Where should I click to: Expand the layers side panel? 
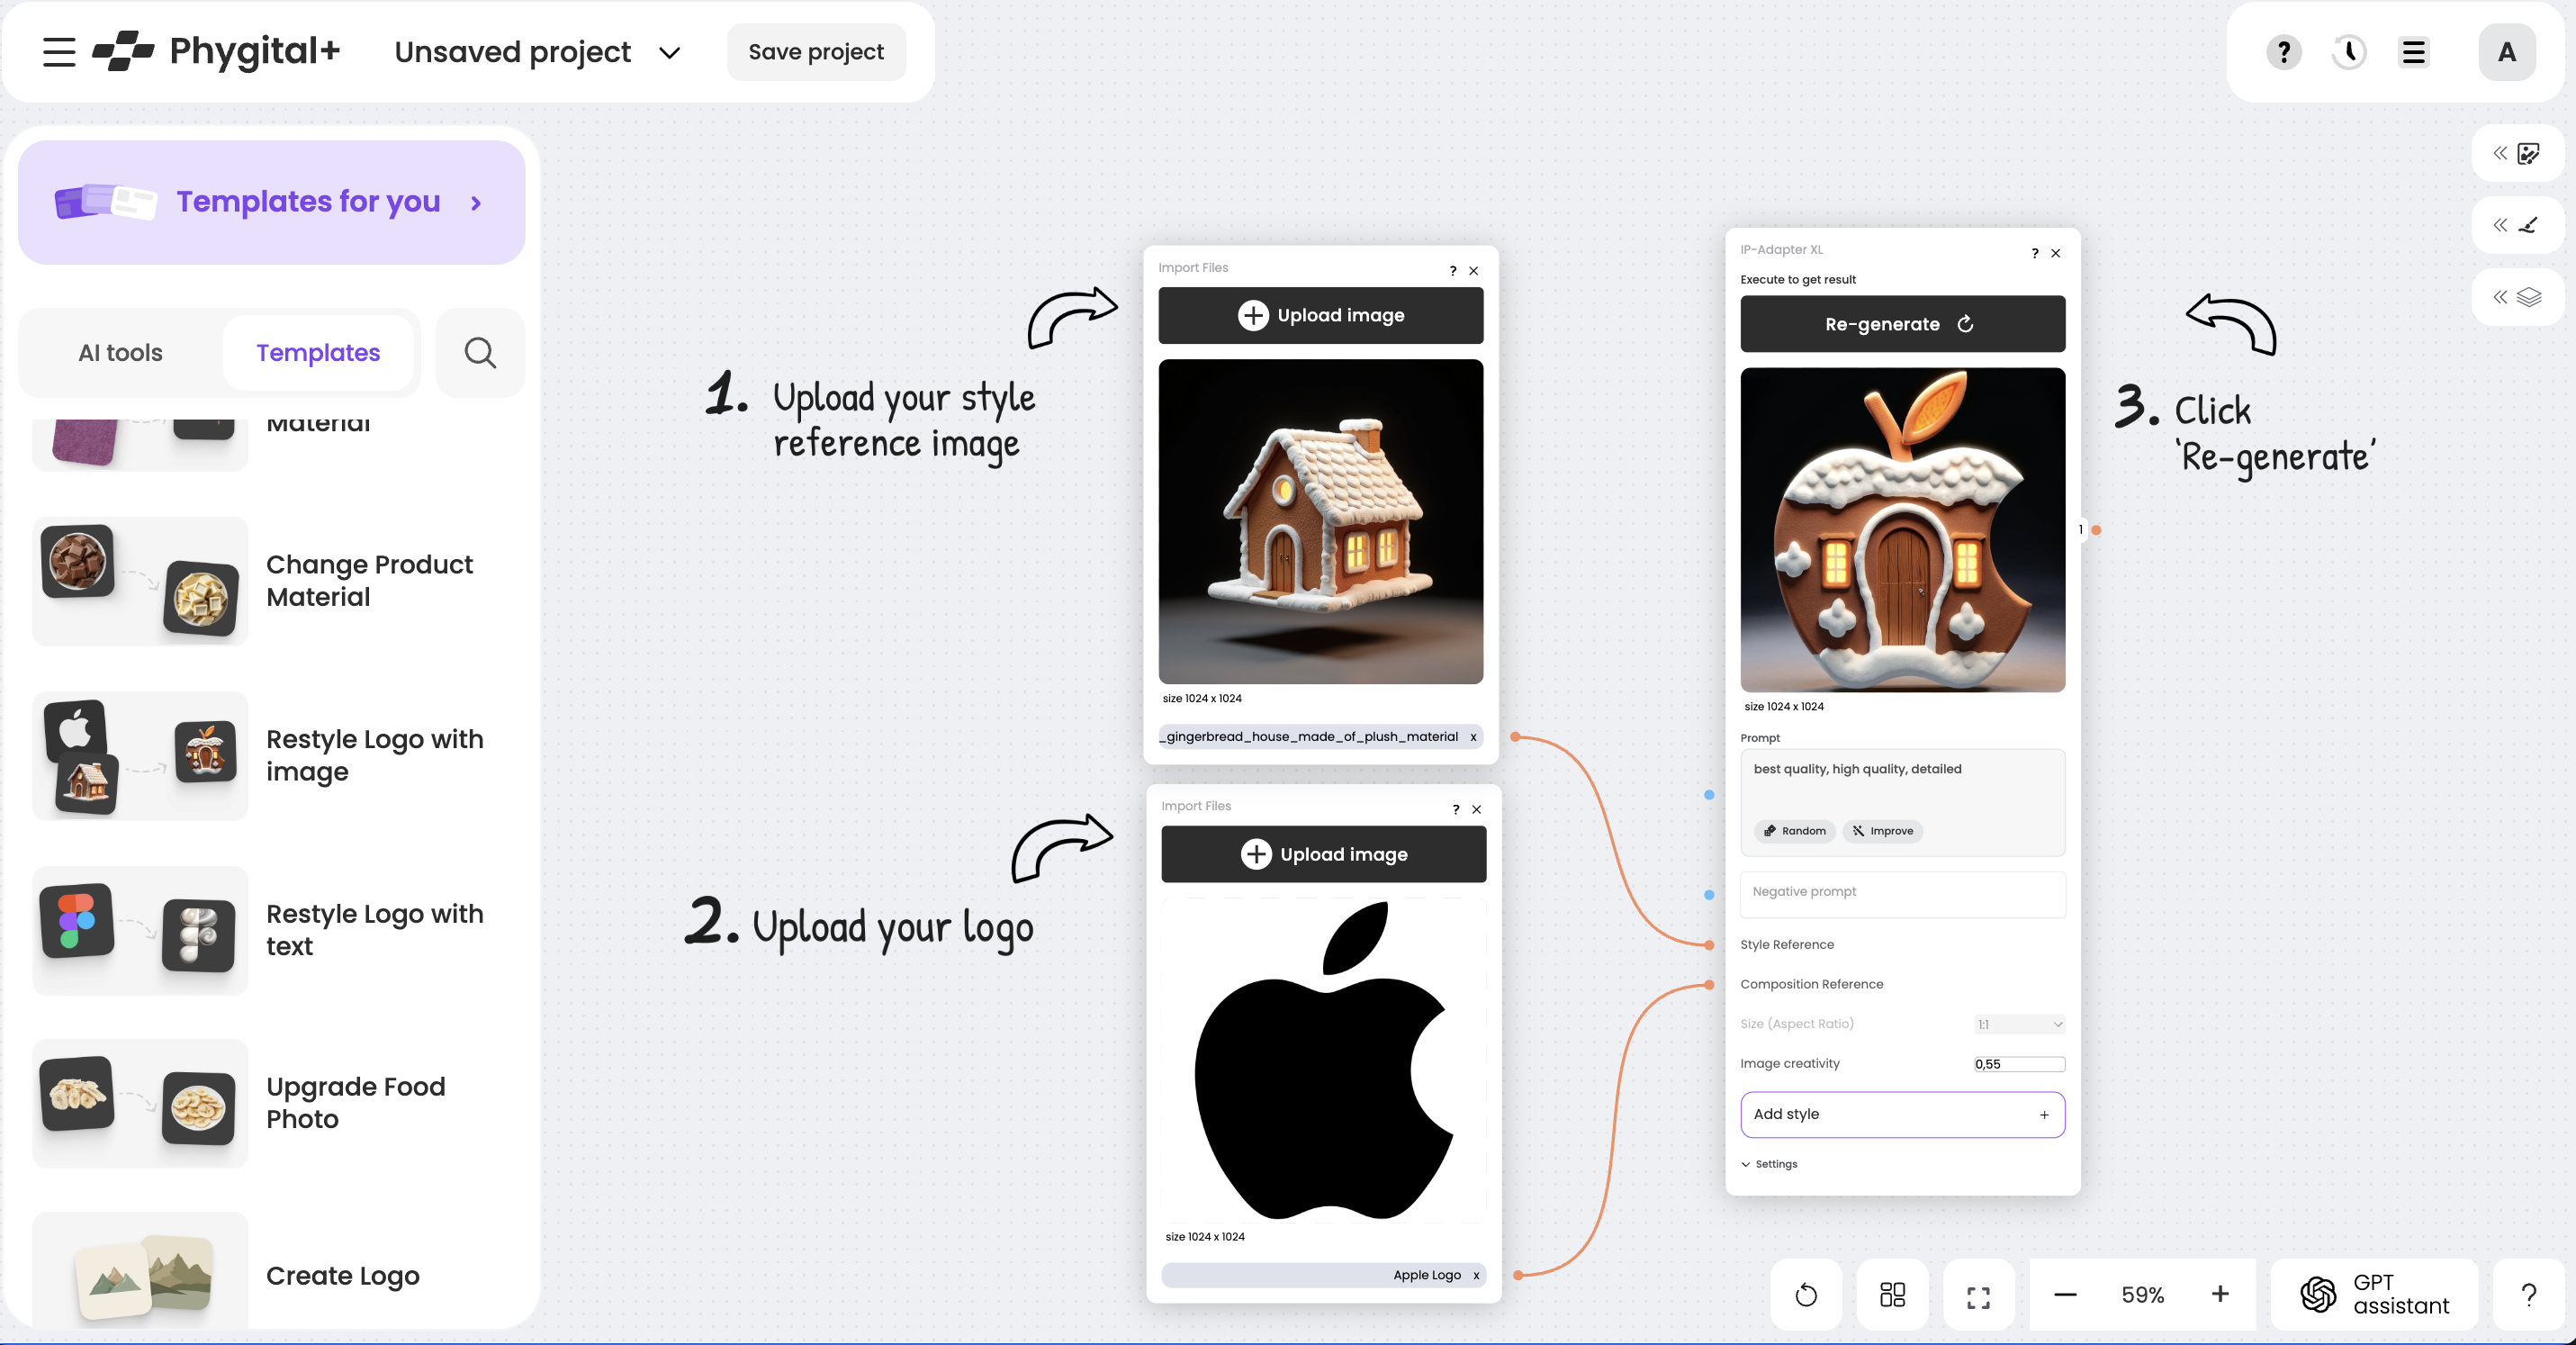point(2517,297)
